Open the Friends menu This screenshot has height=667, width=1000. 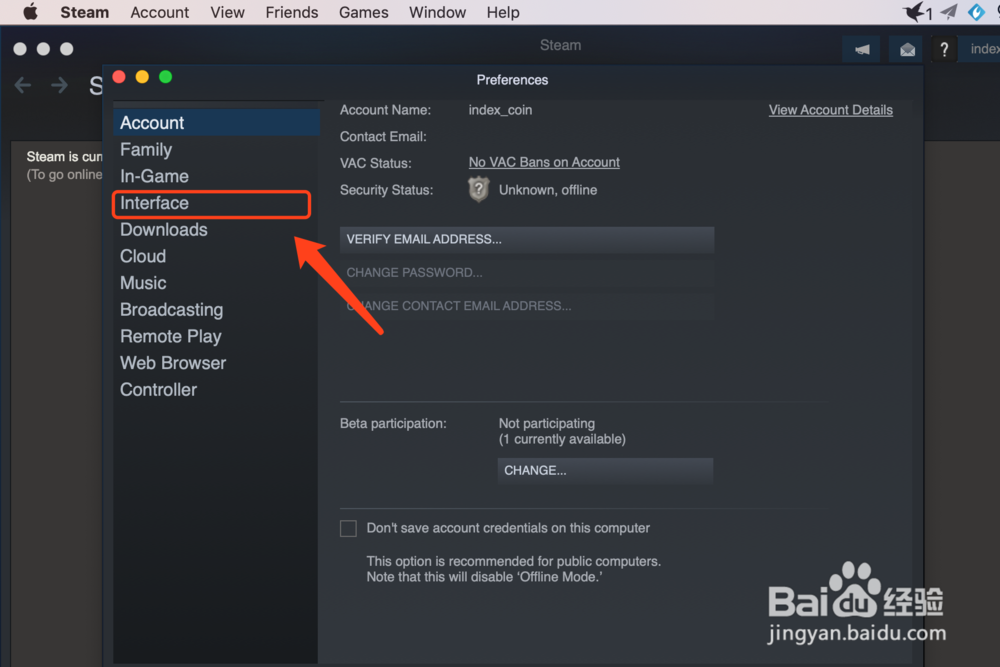click(291, 12)
